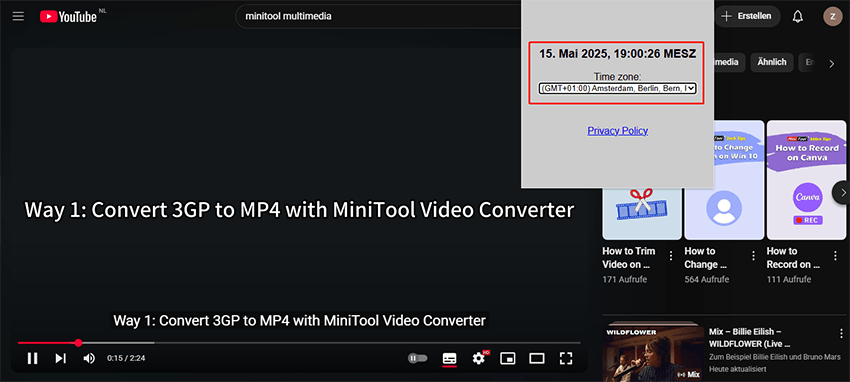The image size is (850, 382).
Task: Skip to the next video
Action: pyautogui.click(x=61, y=358)
